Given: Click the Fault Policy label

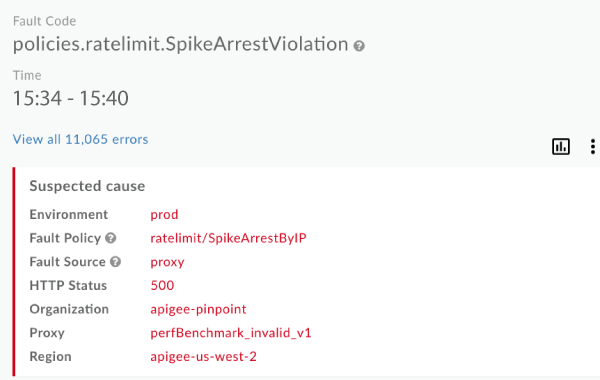Looking at the screenshot, I should [65, 238].
